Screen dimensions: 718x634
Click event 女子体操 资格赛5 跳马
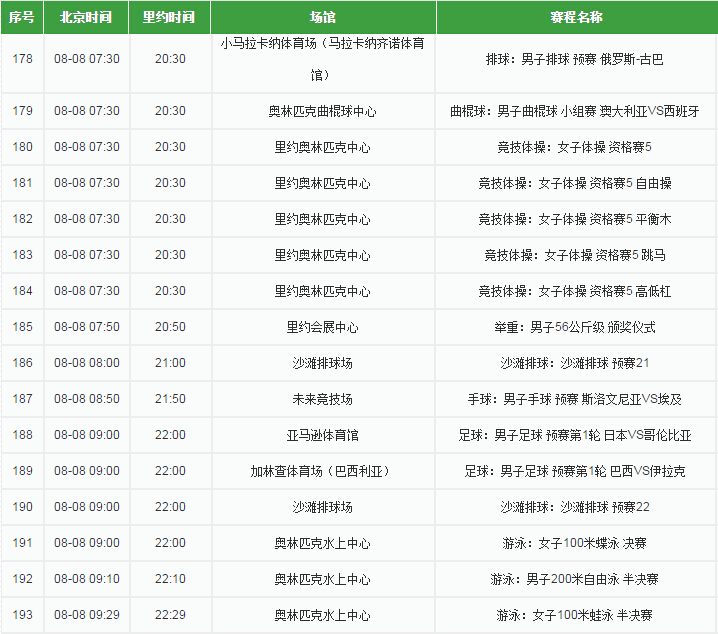pyautogui.click(x=575, y=255)
